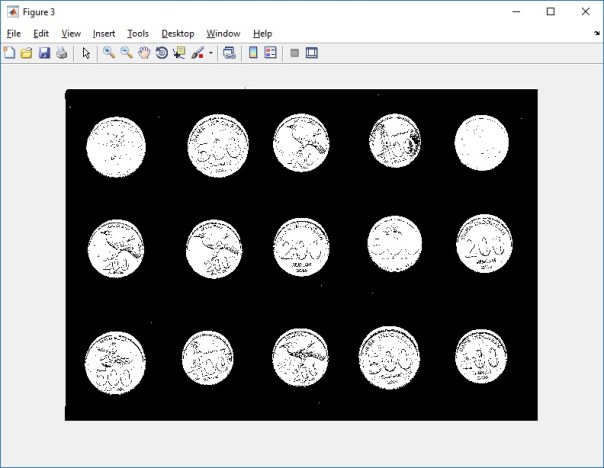Choose the Data Cursor tool
The height and width of the screenshot is (468, 604).
tap(179, 53)
